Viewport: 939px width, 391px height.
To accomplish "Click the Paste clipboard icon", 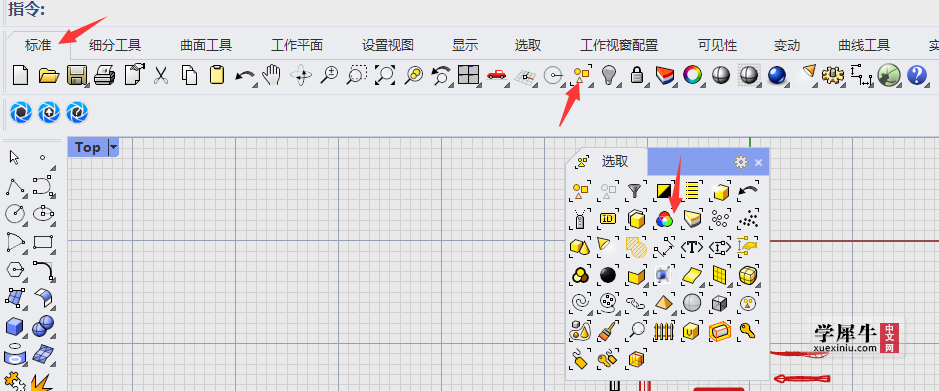I will point(217,75).
